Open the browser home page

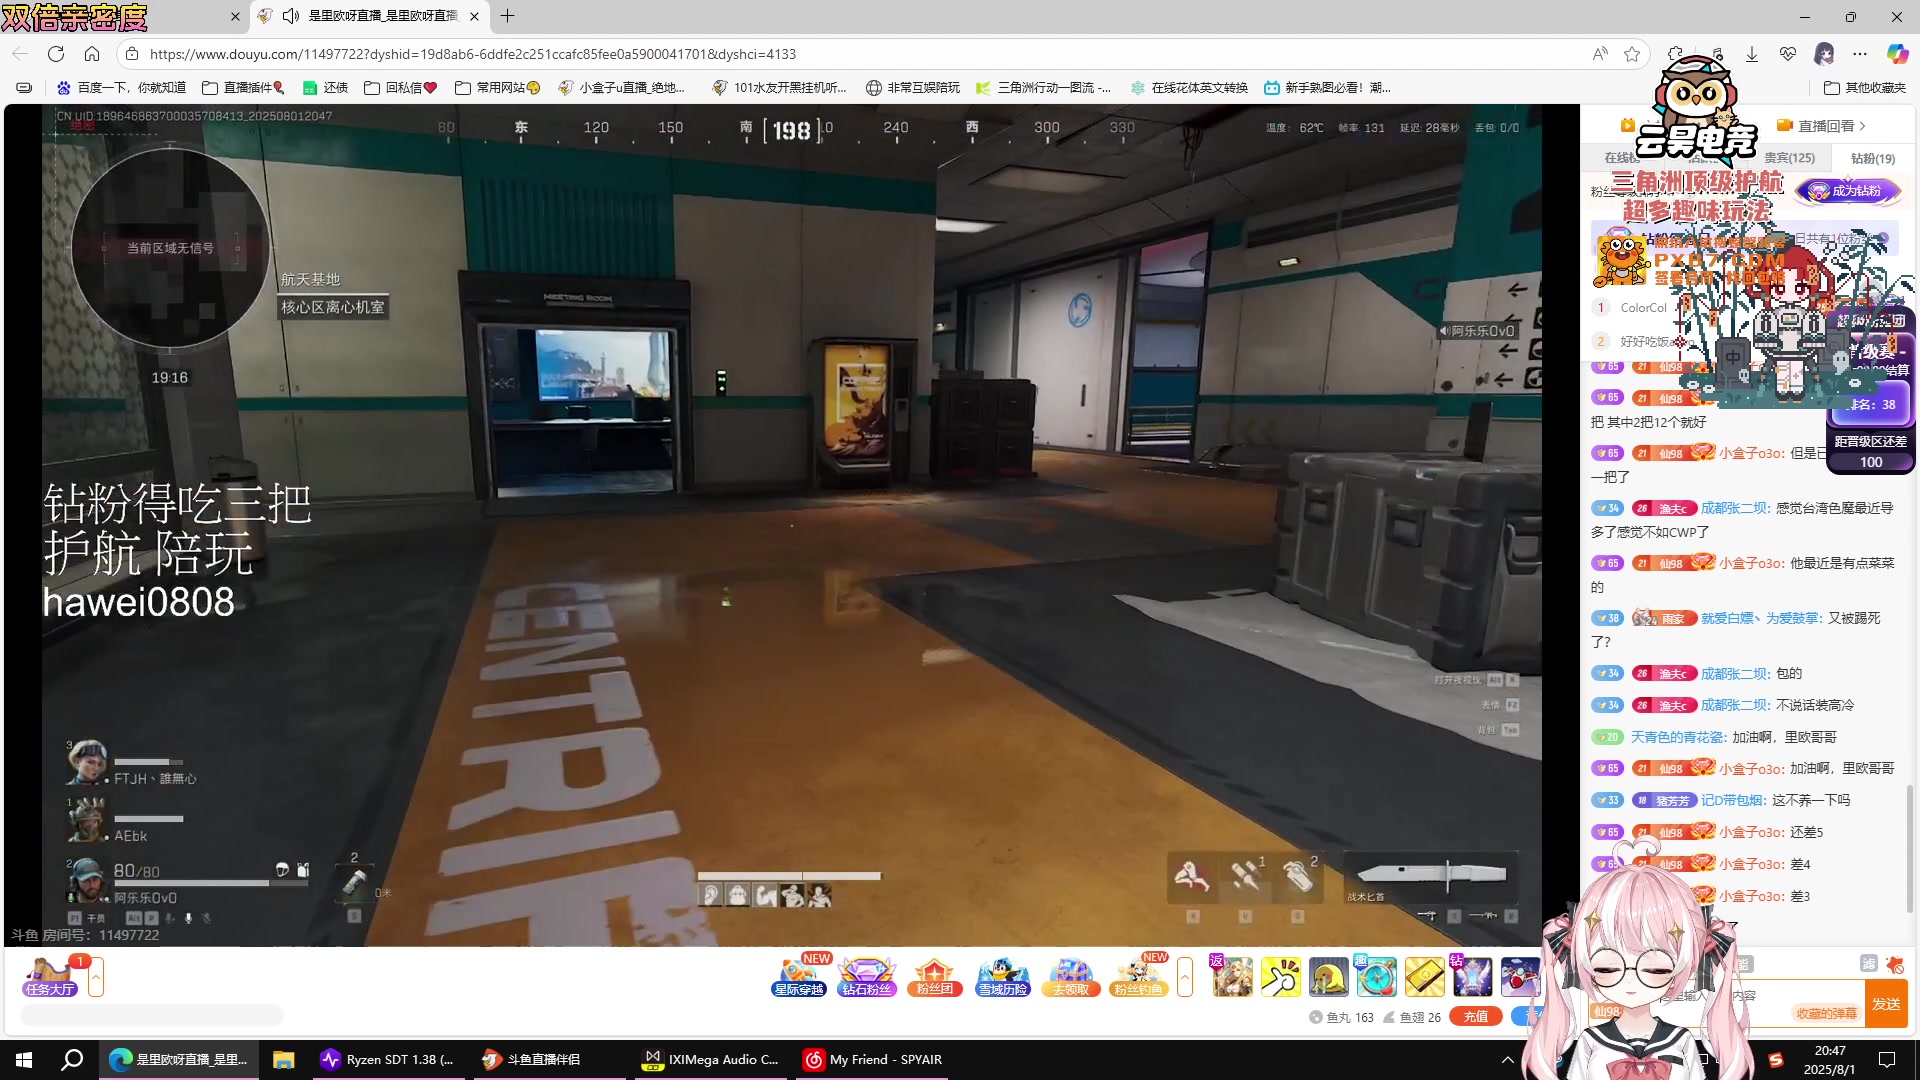pyautogui.click(x=92, y=54)
